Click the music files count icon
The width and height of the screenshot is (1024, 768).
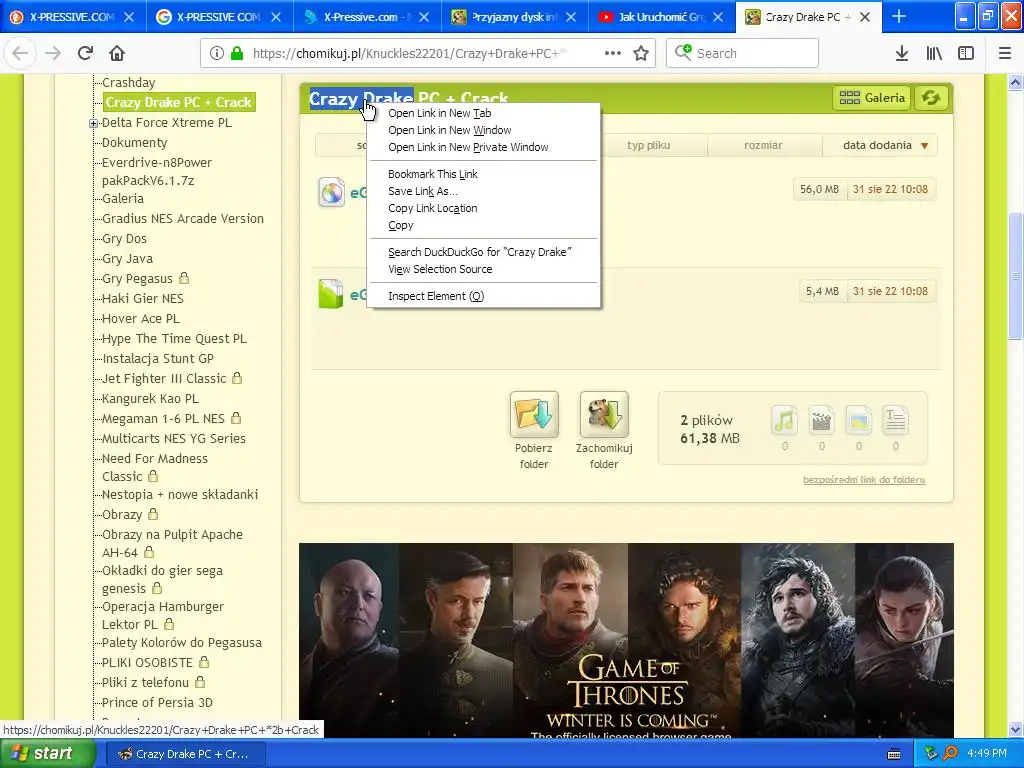pyautogui.click(x=784, y=421)
